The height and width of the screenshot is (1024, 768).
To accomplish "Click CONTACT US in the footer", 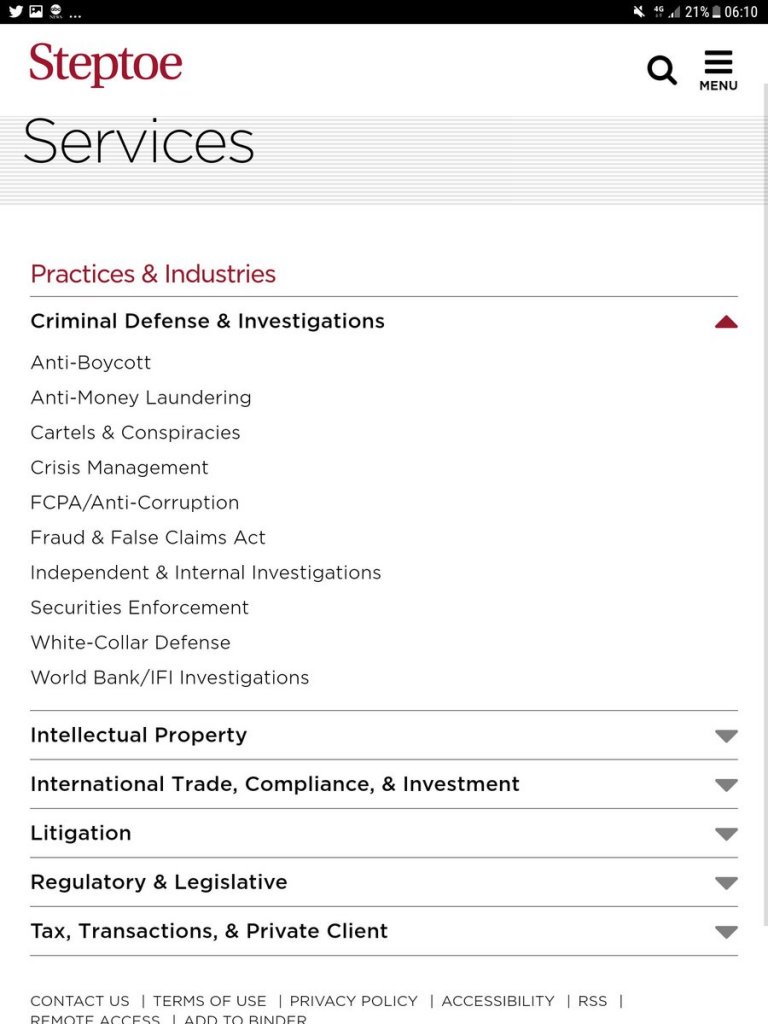I will (x=80, y=1001).
